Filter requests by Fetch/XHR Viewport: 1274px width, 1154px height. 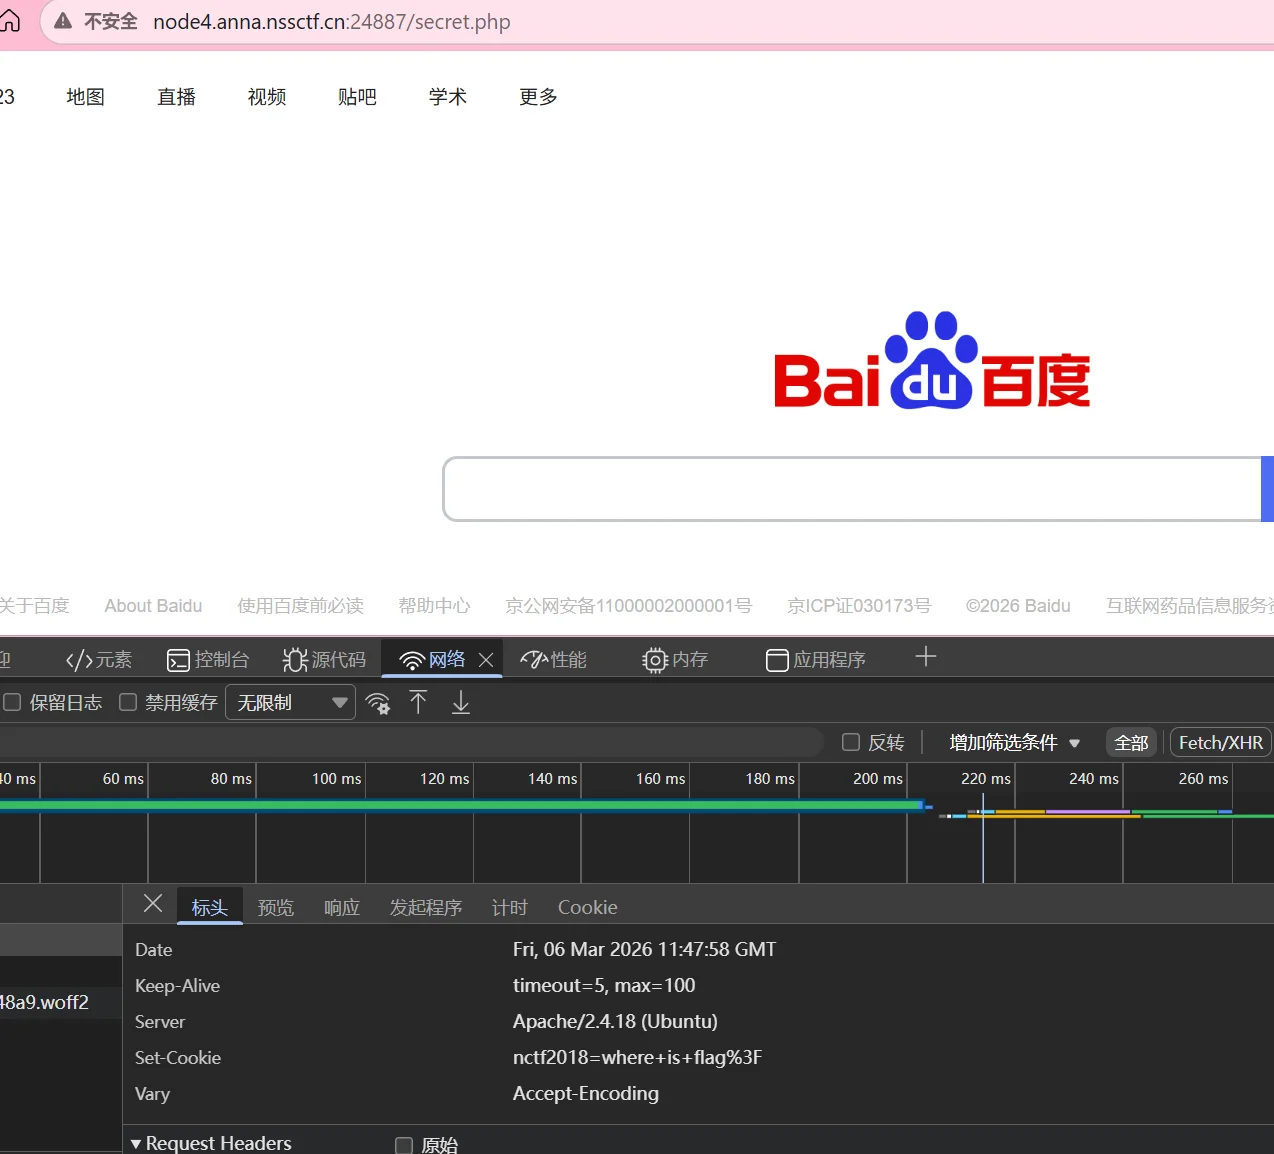click(x=1220, y=742)
